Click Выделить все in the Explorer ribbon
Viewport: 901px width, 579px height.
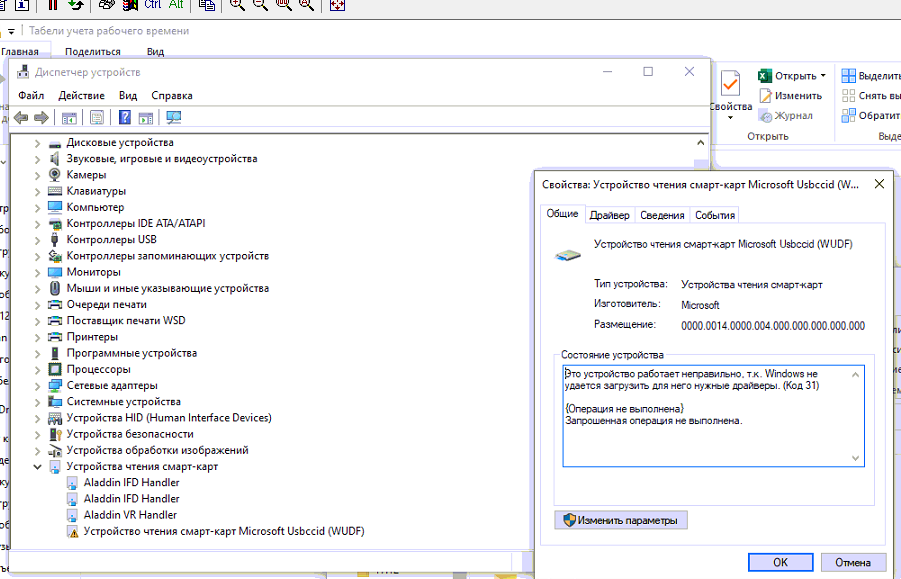tap(871, 76)
